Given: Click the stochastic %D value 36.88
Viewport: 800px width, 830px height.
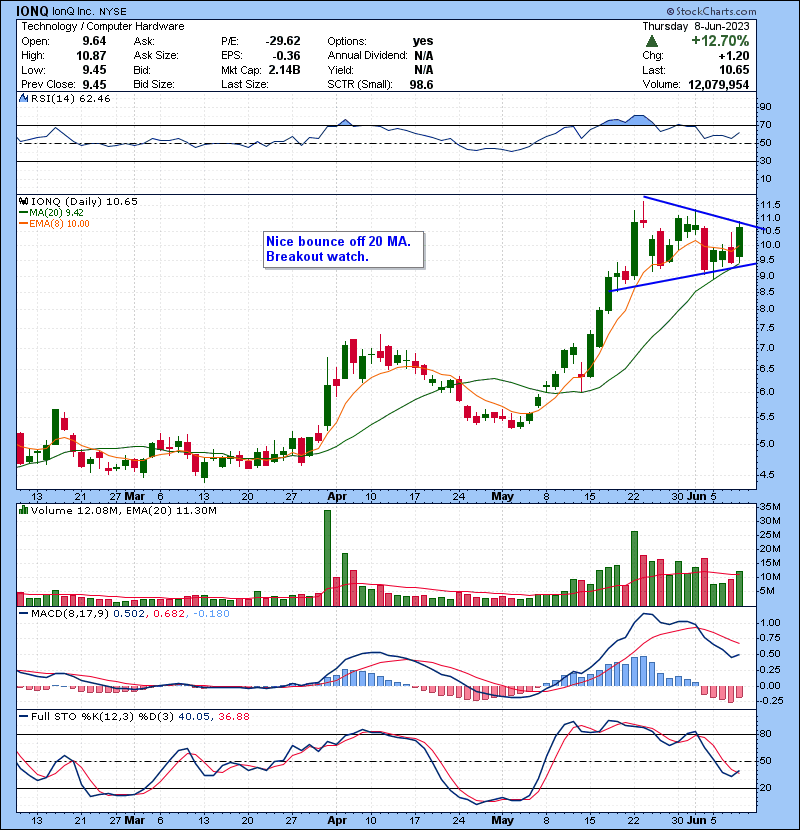Looking at the screenshot, I should pyautogui.click(x=233, y=716).
